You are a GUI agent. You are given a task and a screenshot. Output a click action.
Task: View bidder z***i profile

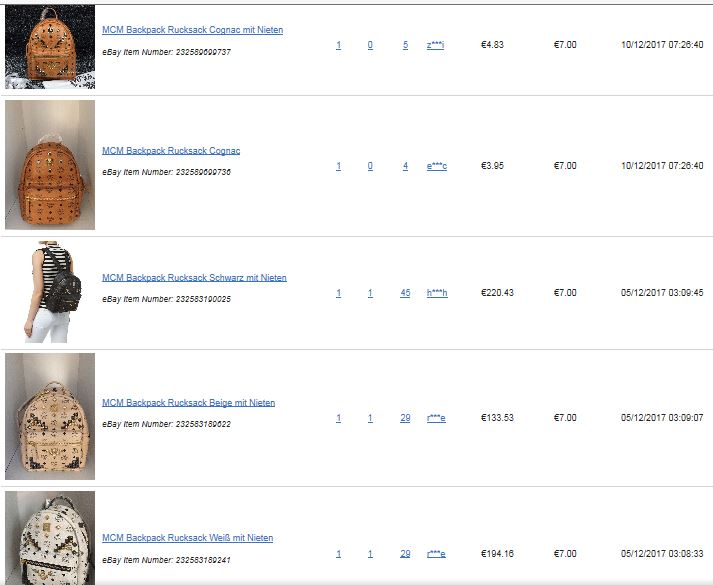(x=435, y=45)
